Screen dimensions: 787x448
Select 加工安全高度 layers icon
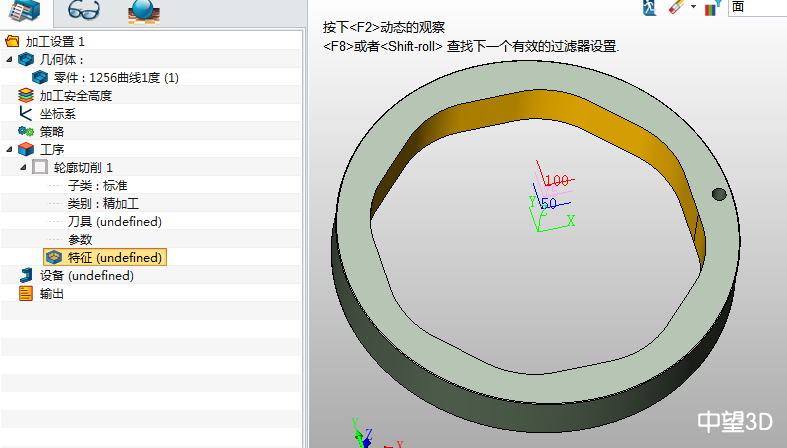(25, 96)
